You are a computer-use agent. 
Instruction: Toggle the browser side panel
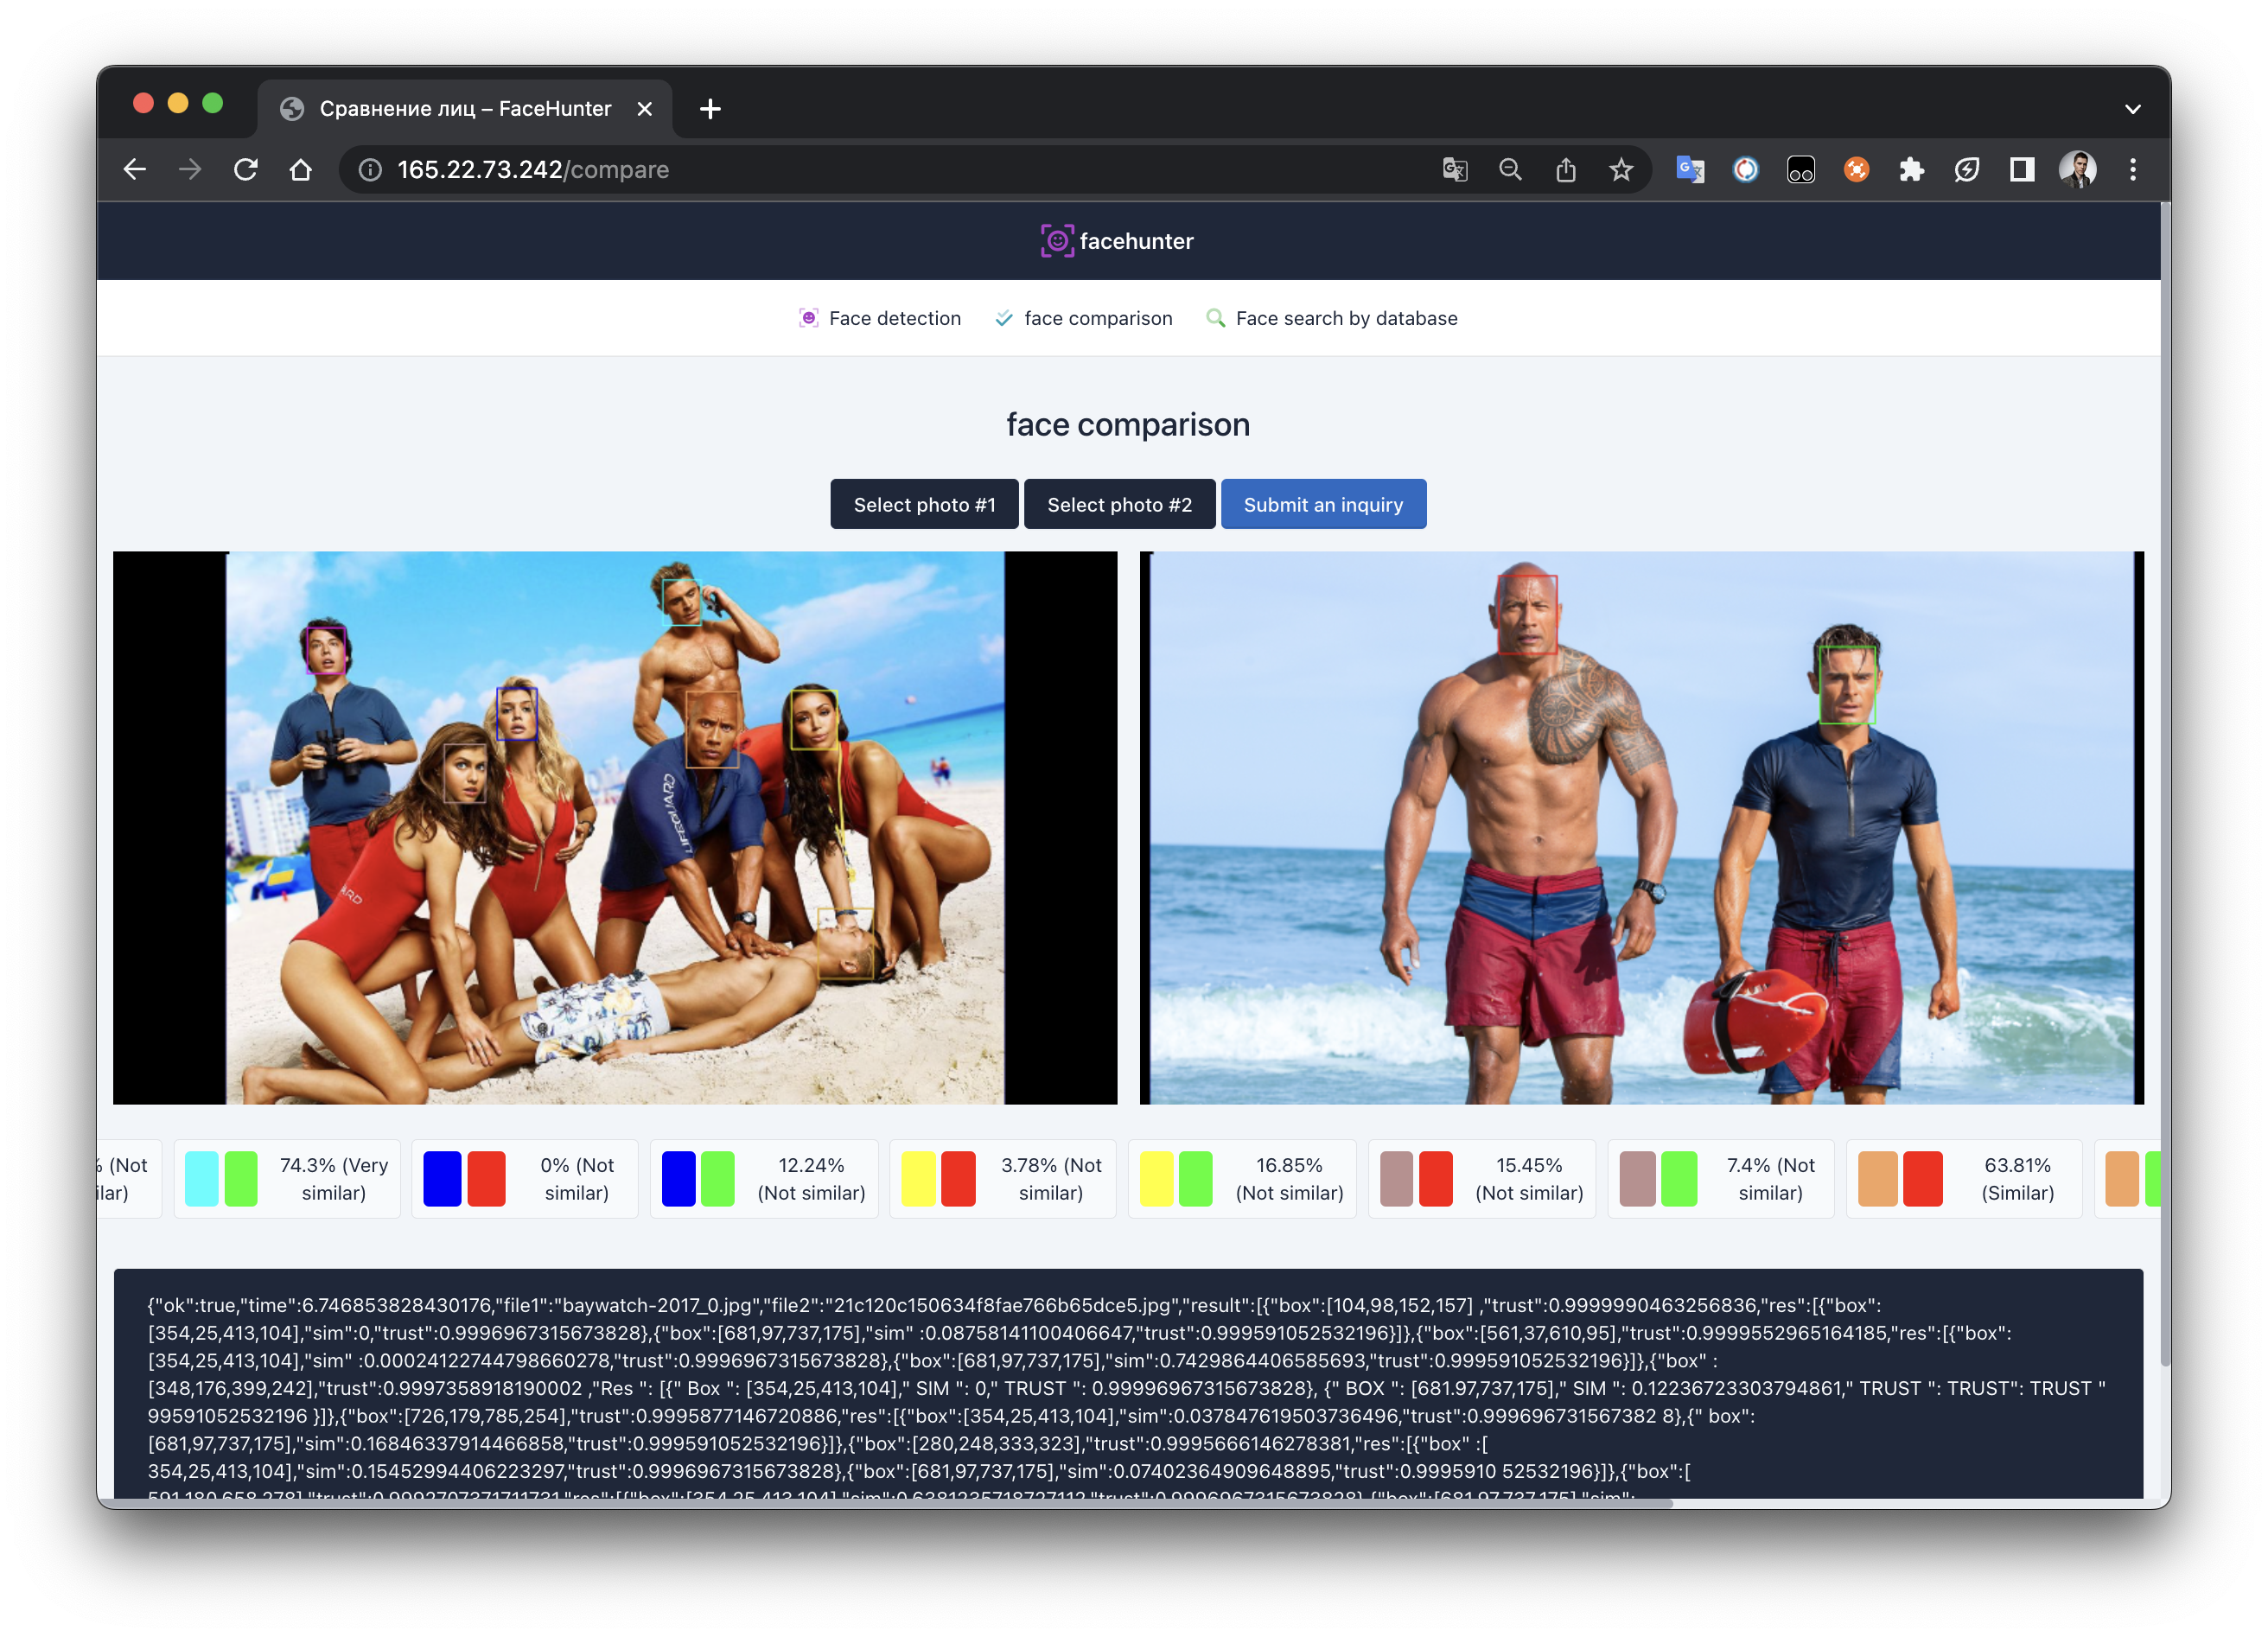coord(2022,170)
